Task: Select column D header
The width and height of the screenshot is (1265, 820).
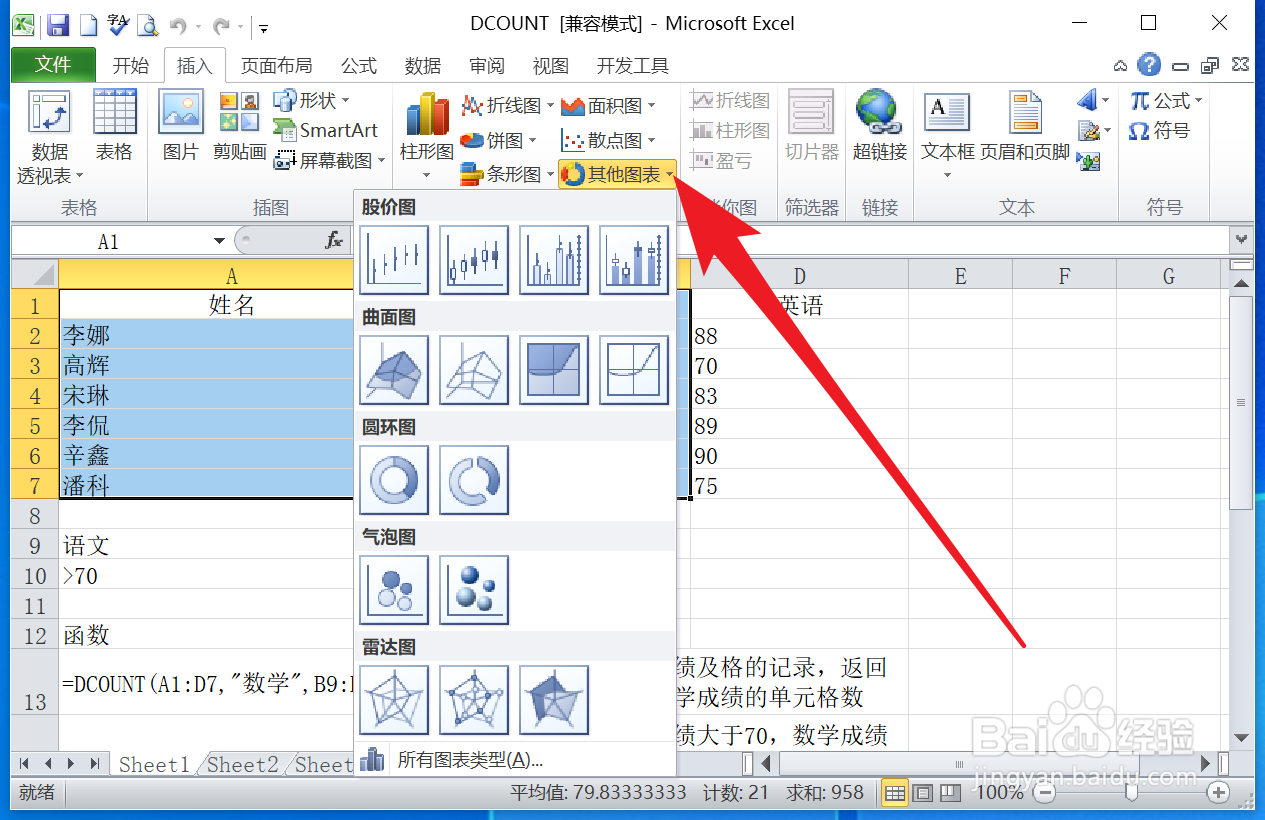Action: pyautogui.click(x=799, y=276)
